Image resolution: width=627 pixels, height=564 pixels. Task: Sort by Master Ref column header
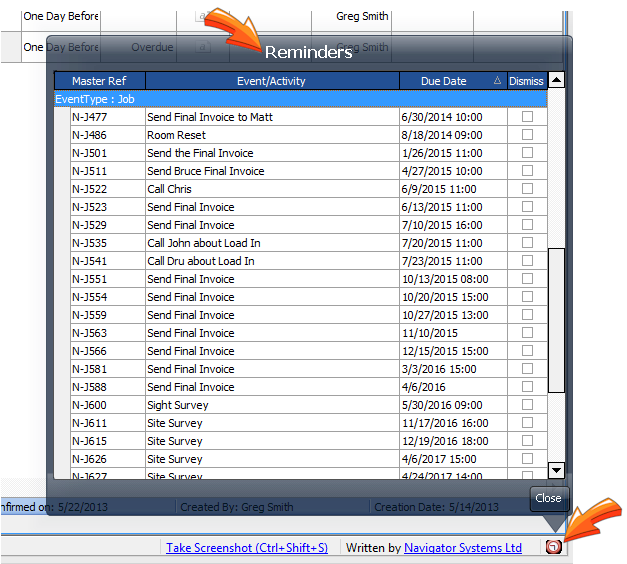[99, 81]
